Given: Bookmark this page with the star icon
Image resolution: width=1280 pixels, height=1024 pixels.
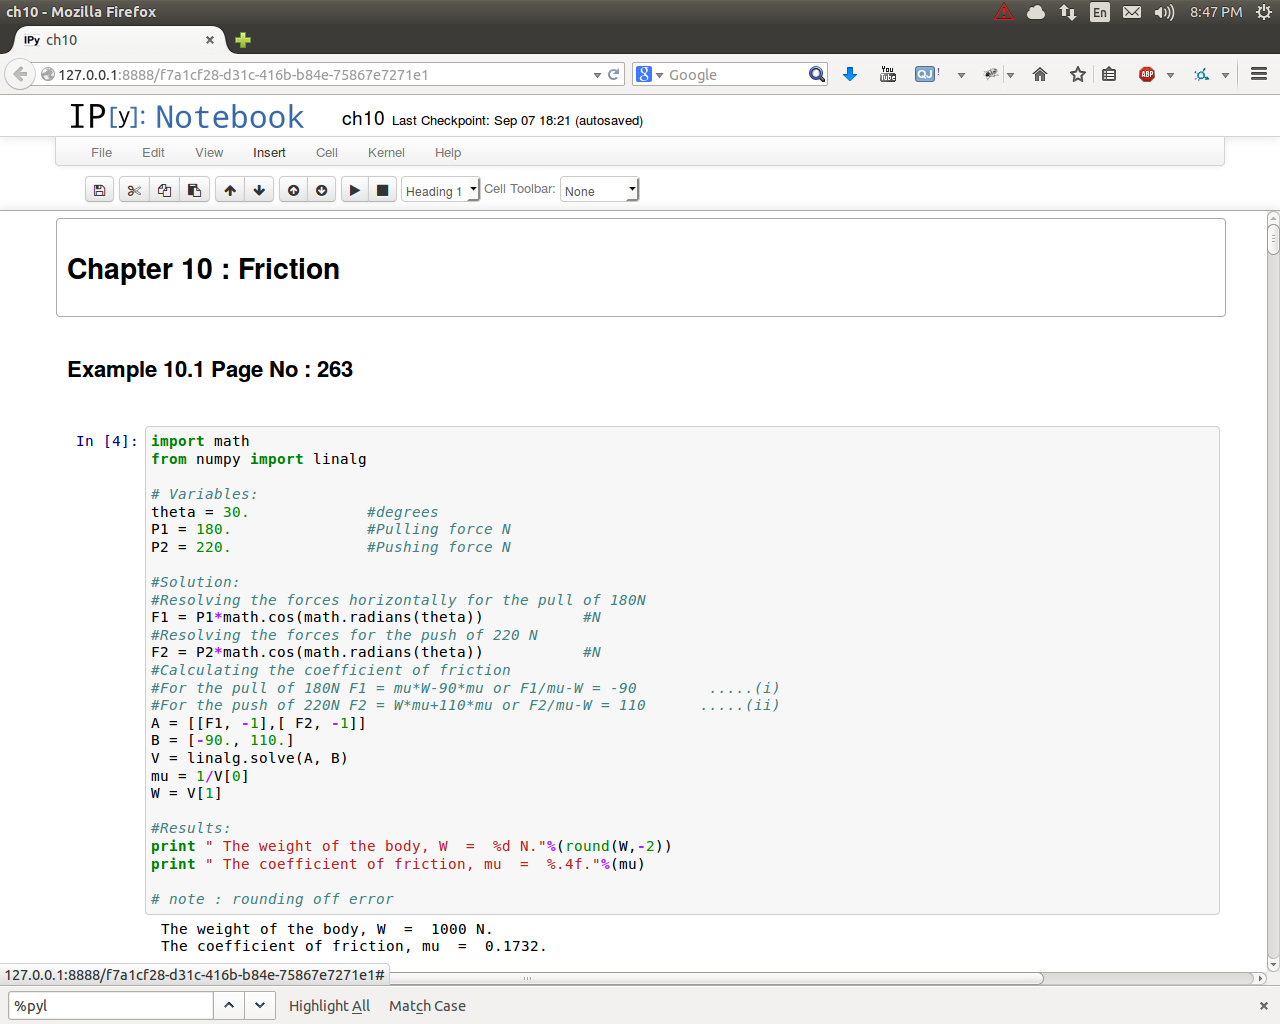Looking at the screenshot, I should pos(1077,74).
